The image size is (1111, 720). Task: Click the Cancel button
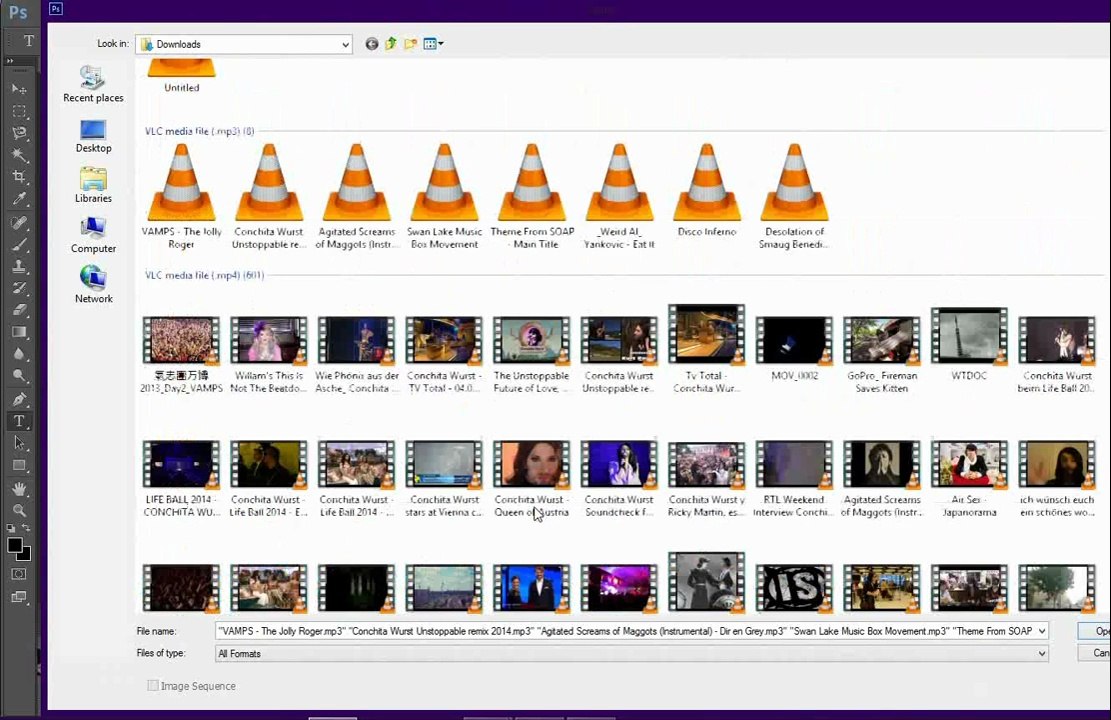click(1094, 653)
